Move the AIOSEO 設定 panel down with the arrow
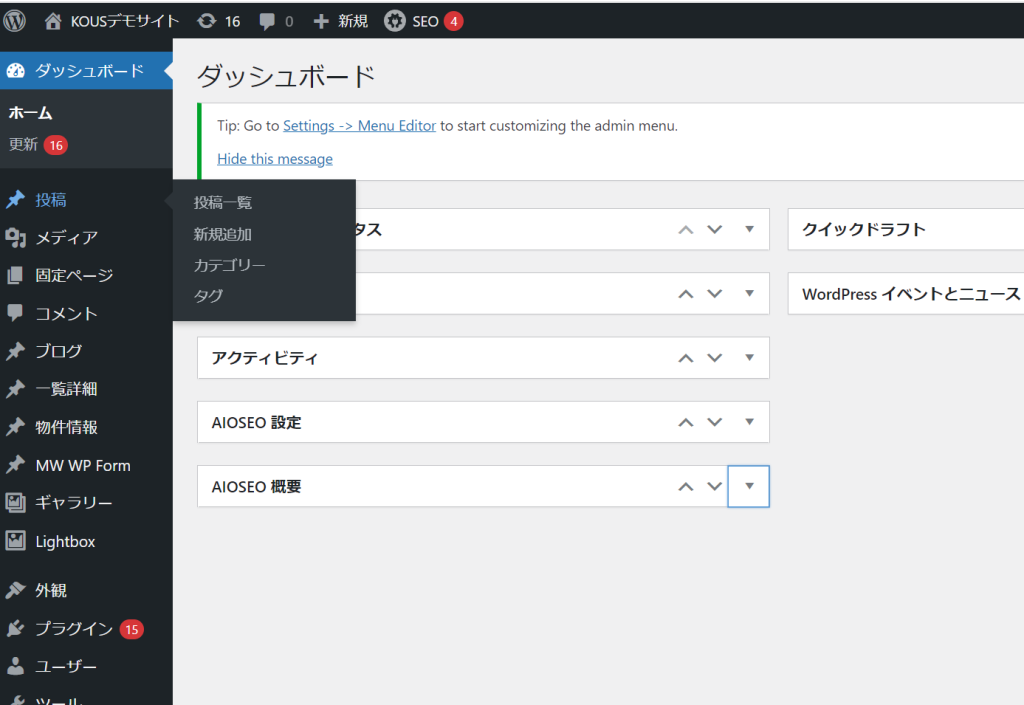 pos(714,422)
